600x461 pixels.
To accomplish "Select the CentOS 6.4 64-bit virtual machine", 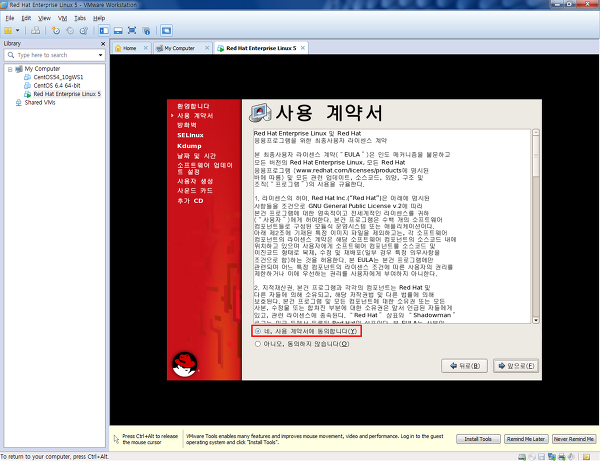I will 57,86.
